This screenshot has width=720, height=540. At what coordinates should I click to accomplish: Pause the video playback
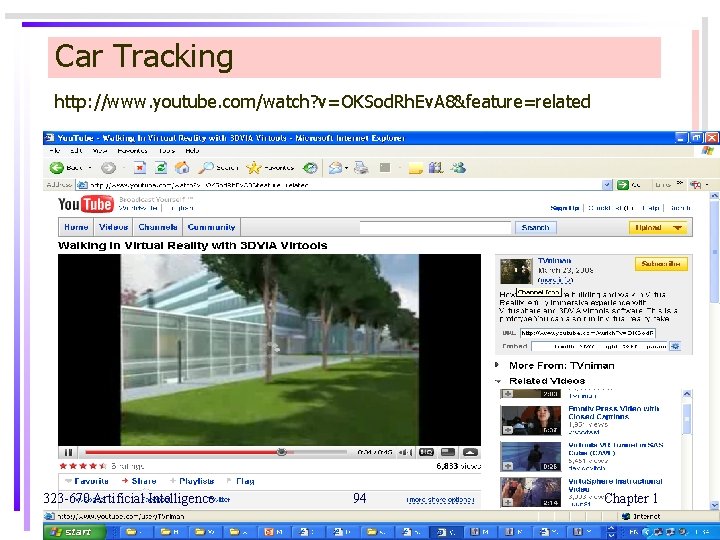68,453
